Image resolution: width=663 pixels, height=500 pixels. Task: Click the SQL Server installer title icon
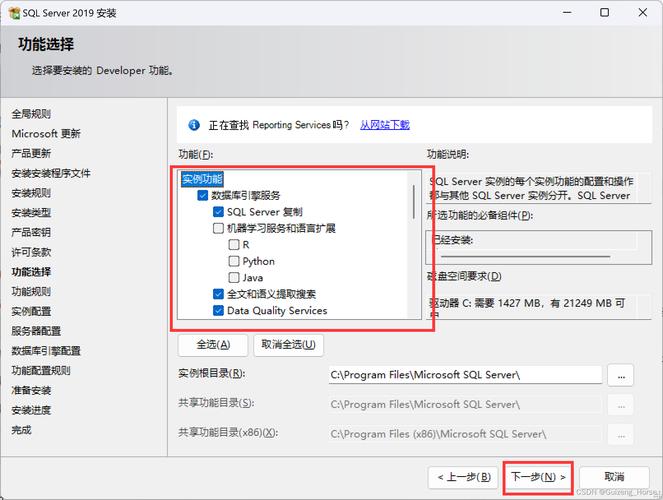click(x=14, y=13)
